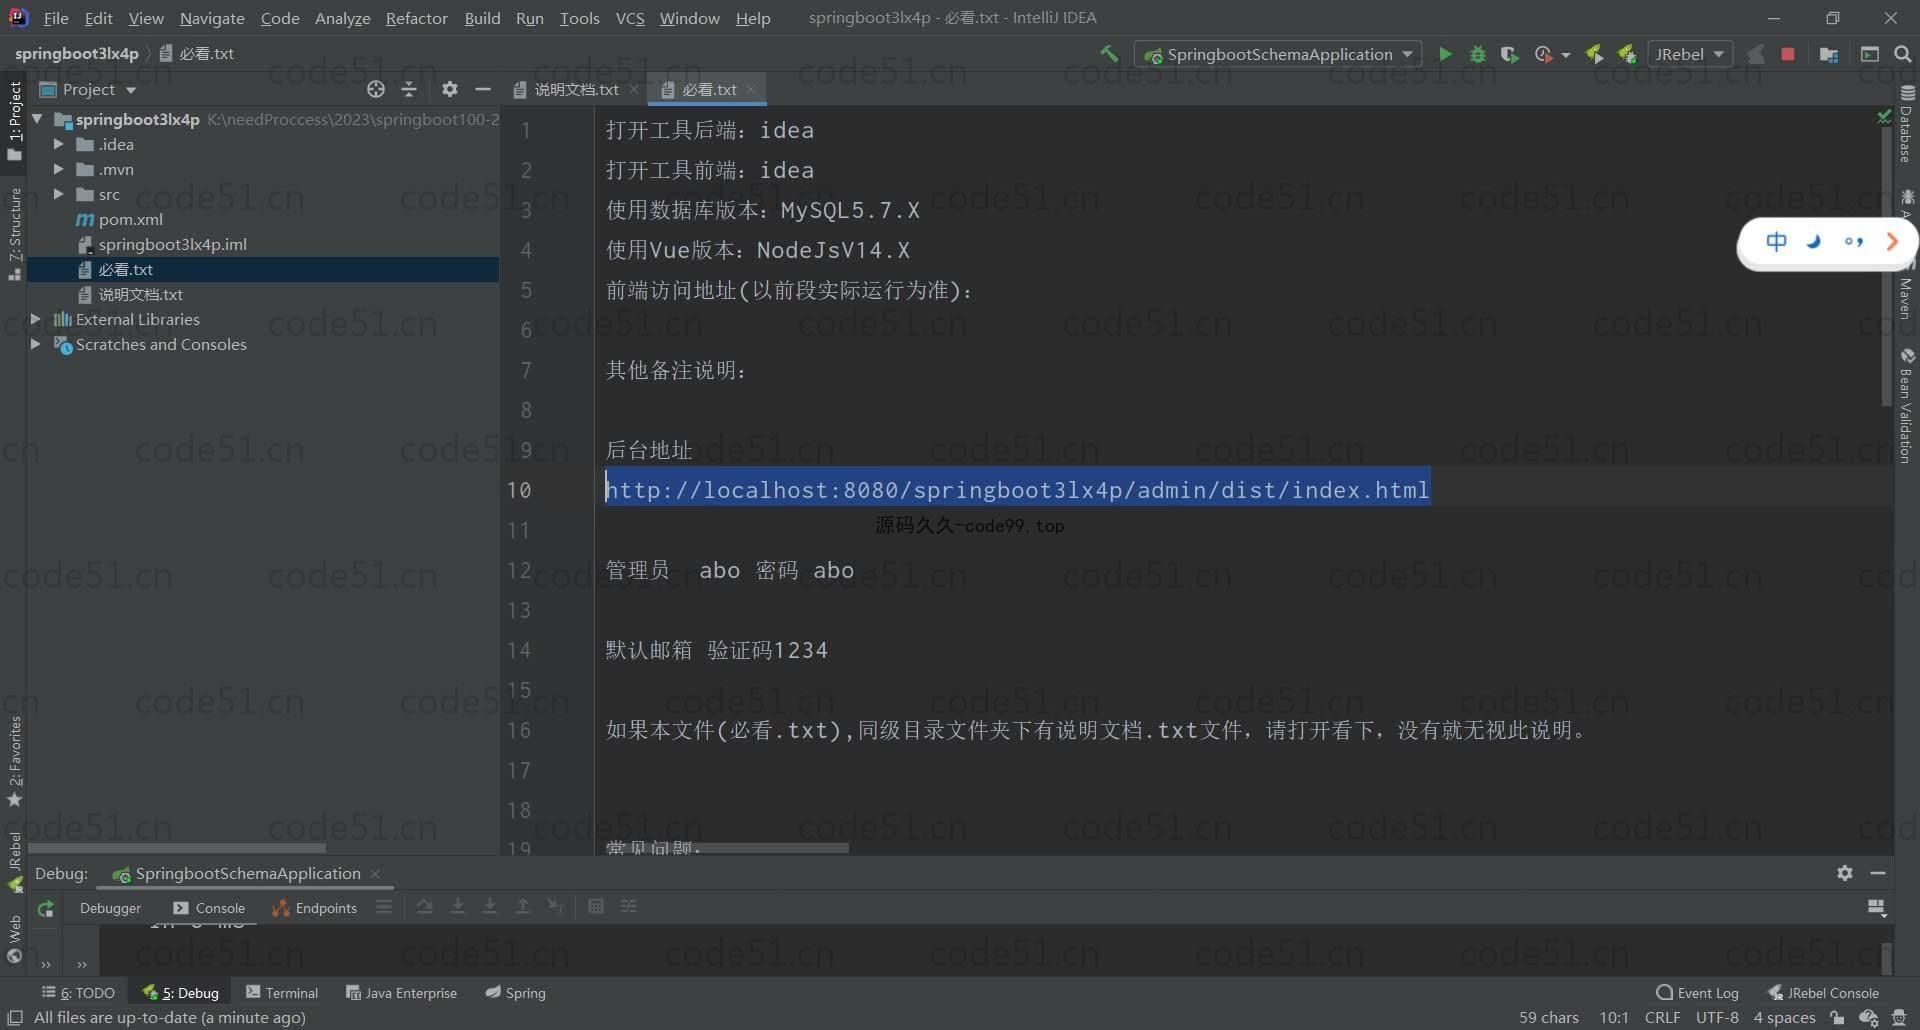The height and width of the screenshot is (1030, 1920).
Task: Expand External Libraries node
Action: click(36, 319)
